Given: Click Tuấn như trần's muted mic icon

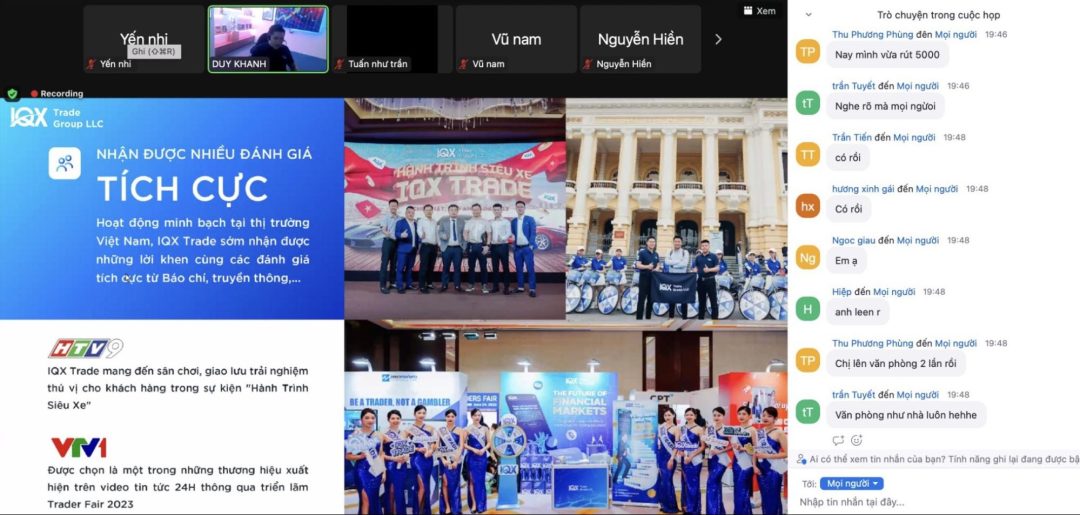Looking at the screenshot, I should [x=341, y=64].
